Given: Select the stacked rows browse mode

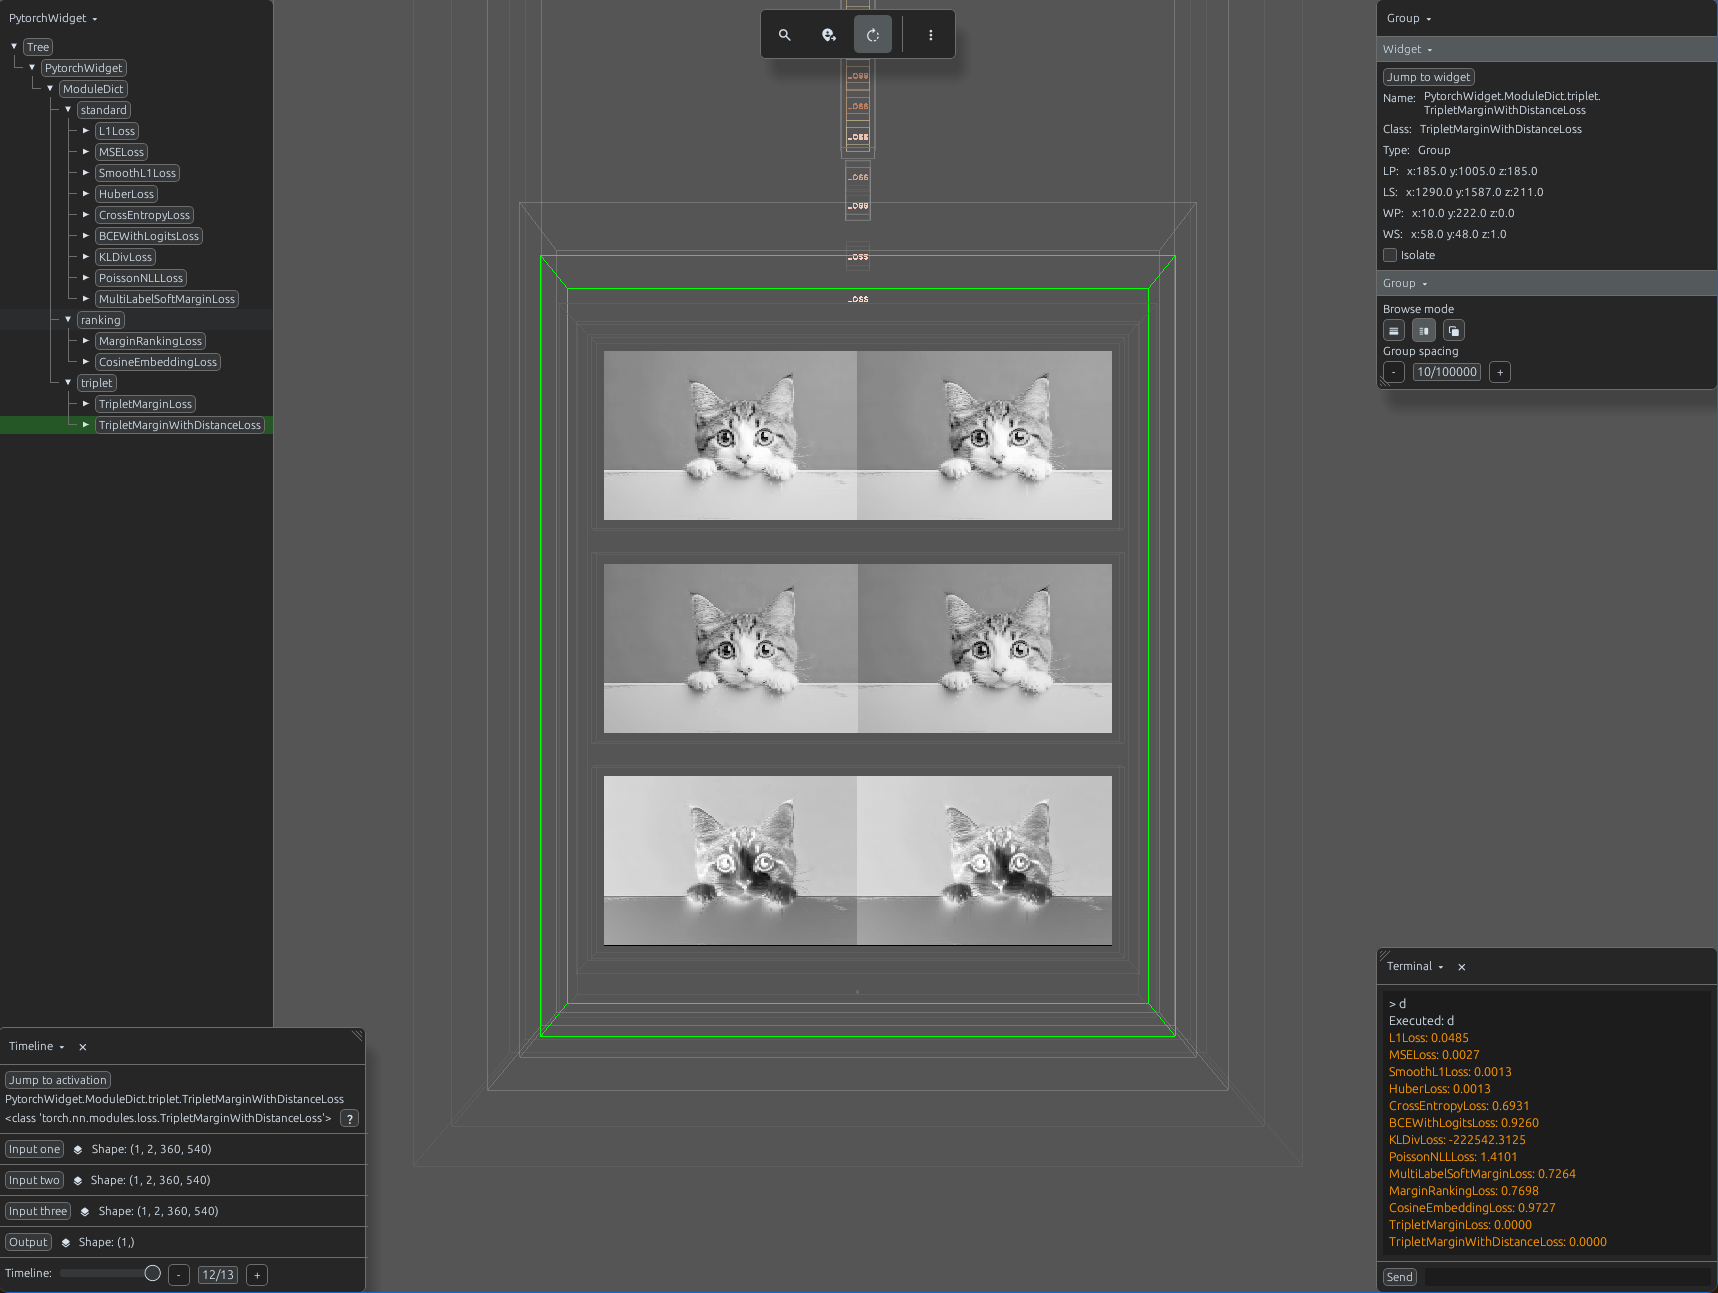Looking at the screenshot, I should coord(1394,331).
